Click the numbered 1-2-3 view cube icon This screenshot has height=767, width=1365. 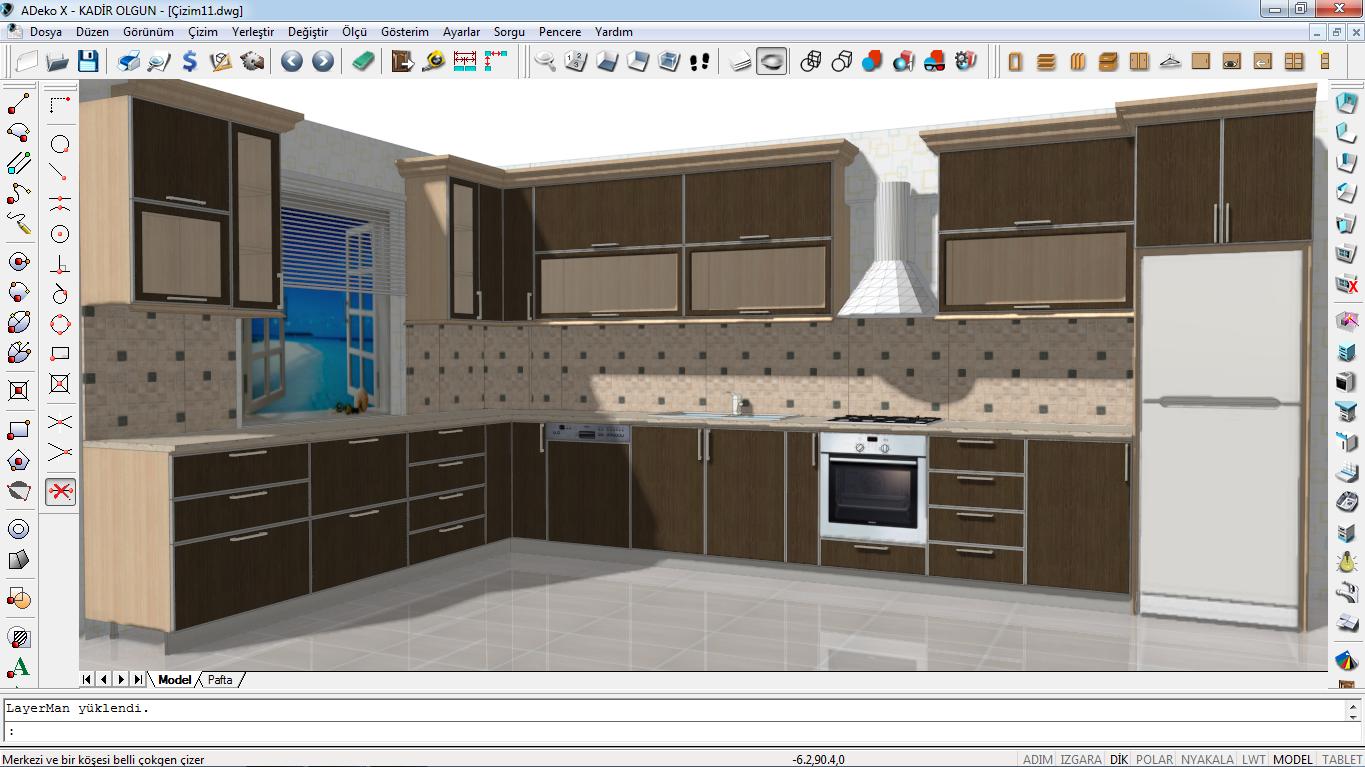click(575, 62)
